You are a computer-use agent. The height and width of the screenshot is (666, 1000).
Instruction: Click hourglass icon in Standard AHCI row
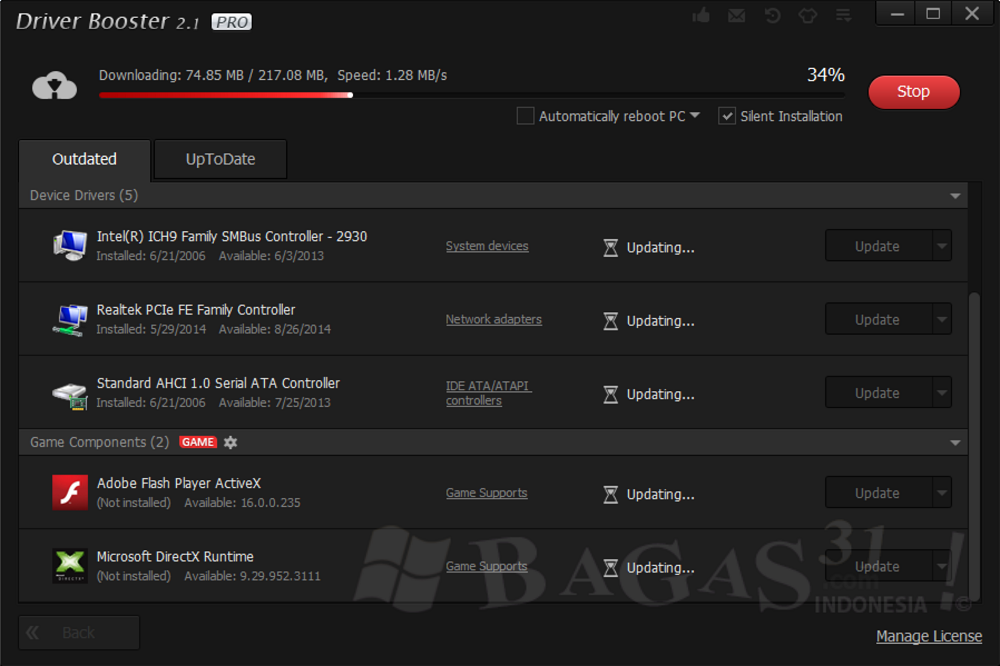(610, 394)
